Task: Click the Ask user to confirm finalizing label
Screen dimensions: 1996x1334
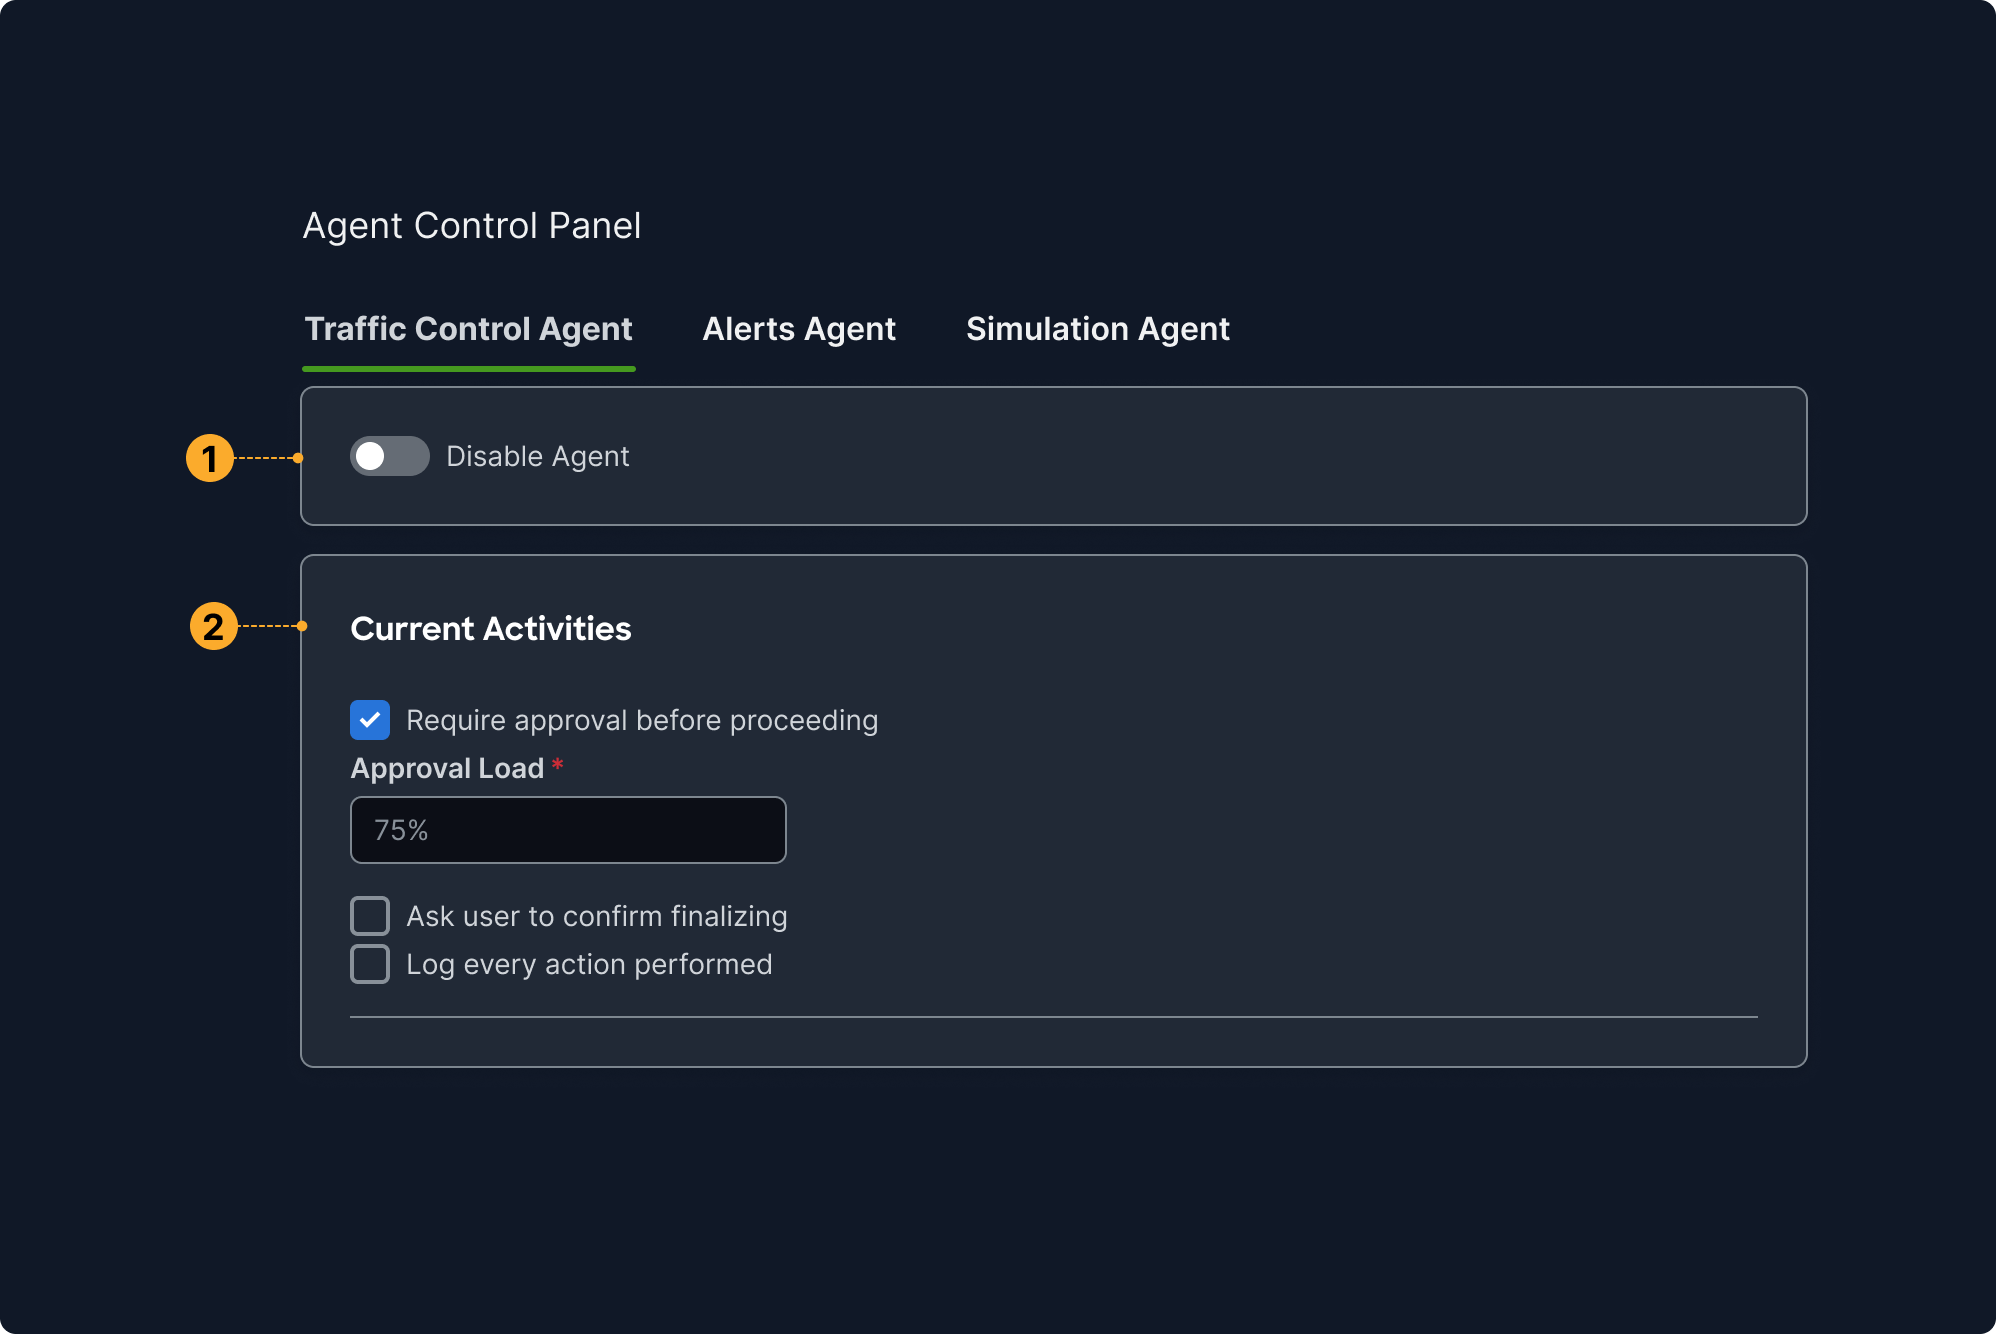Action: 596,916
